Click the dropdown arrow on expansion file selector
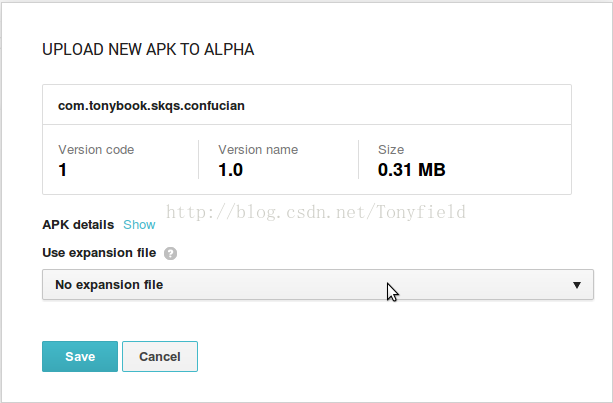 click(x=577, y=285)
